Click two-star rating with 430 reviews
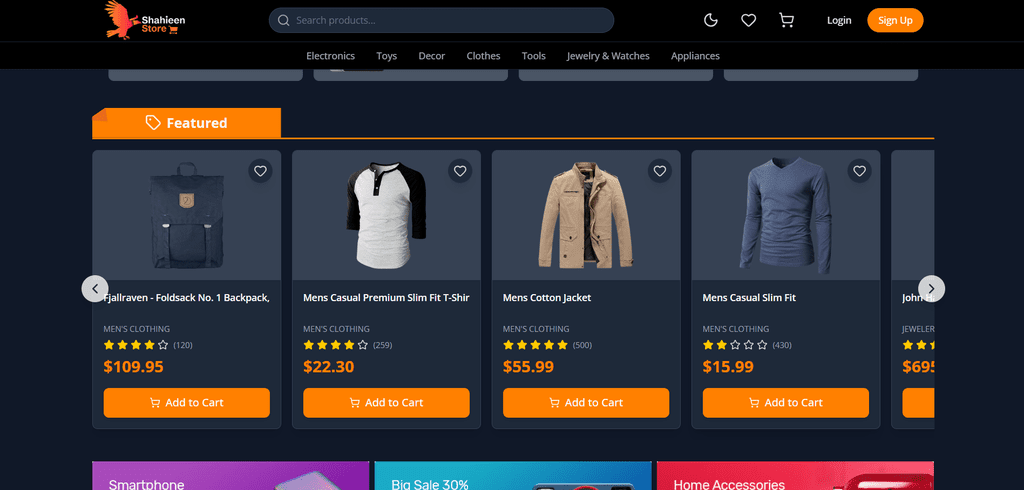Screen dimensions: 1024x490 pyautogui.click(x=735, y=345)
